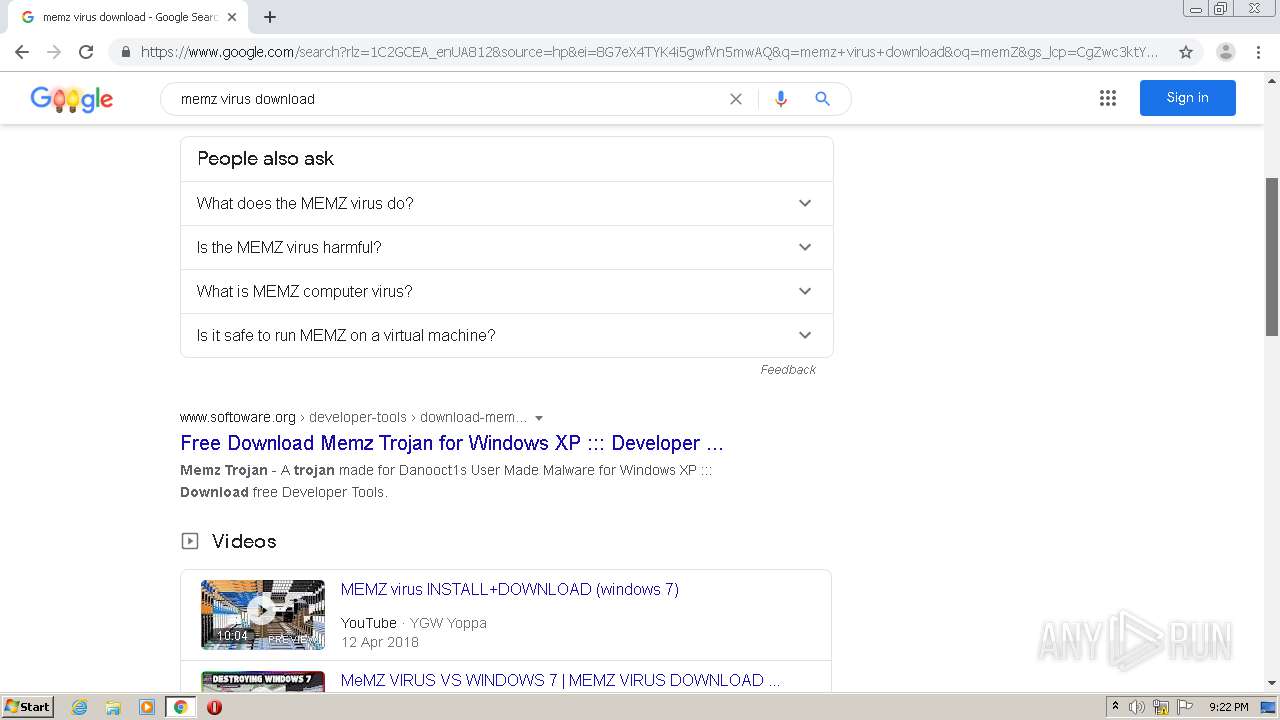
Task: Reload the Google search page
Action: pos(86,52)
